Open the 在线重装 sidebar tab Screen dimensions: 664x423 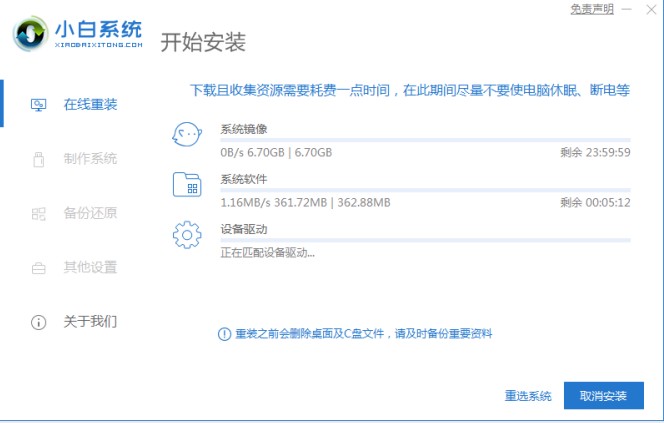(x=74, y=104)
